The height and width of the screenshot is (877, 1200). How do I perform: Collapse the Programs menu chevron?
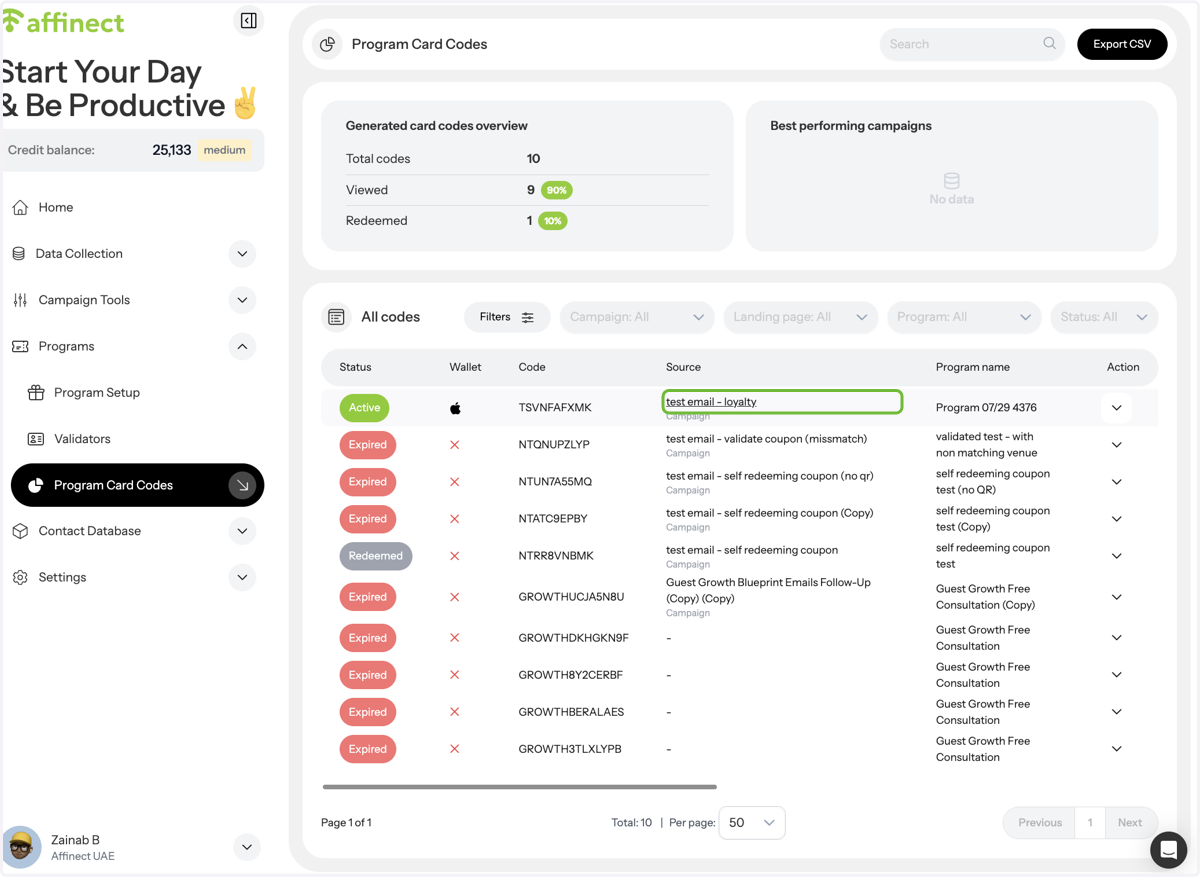tap(242, 346)
